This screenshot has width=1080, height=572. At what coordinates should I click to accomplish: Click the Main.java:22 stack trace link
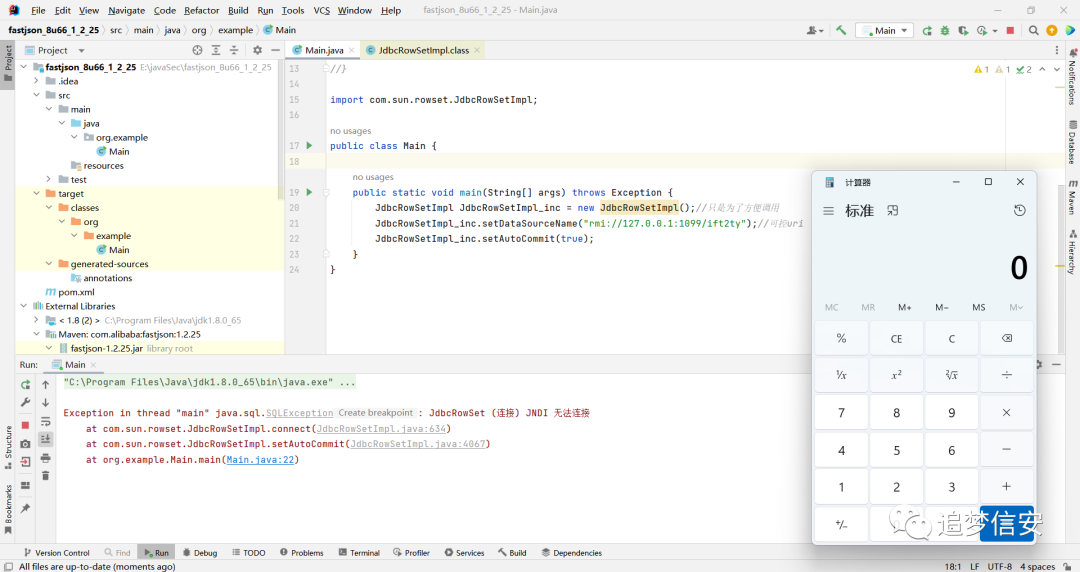point(260,460)
